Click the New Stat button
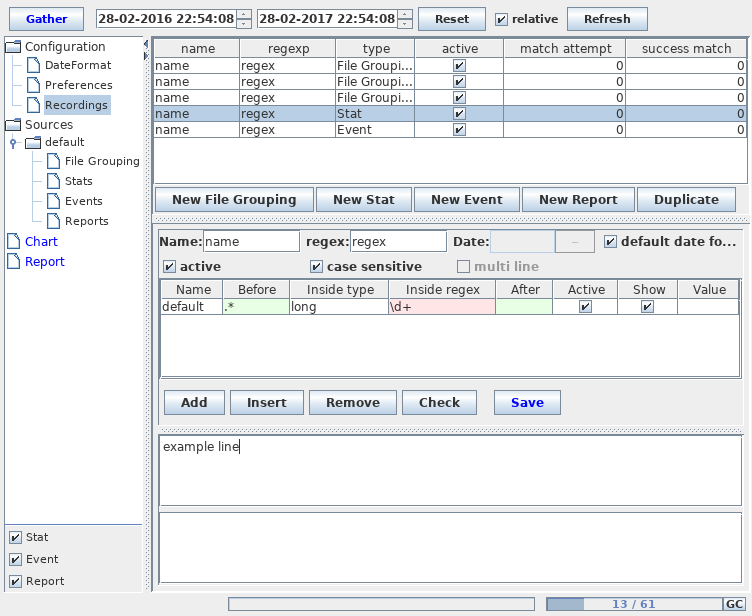The height and width of the screenshot is (616, 752). 364,200
